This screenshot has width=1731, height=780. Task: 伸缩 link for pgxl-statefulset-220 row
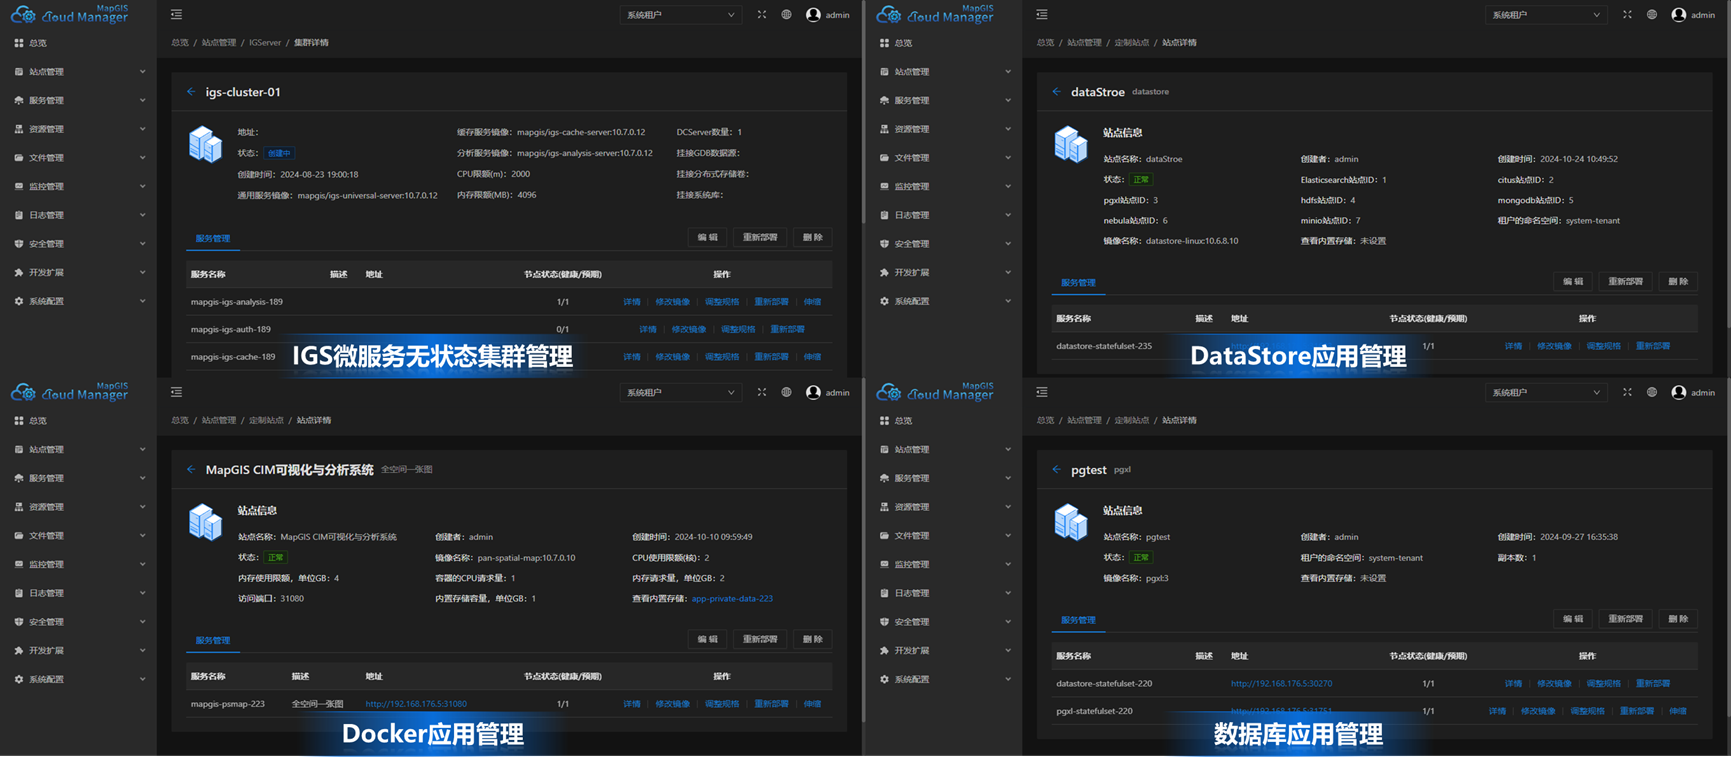click(1678, 711)
